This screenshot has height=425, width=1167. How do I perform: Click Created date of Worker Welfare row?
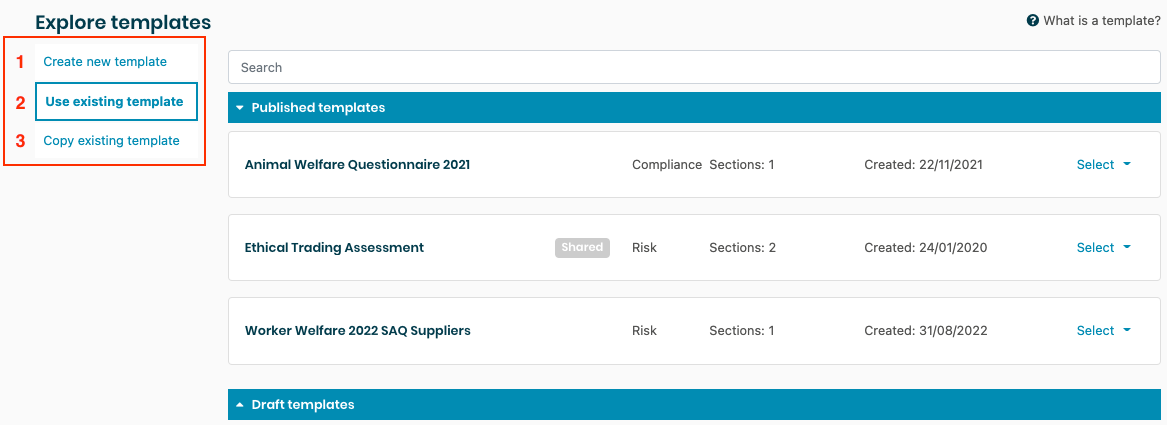pos(926,331)
